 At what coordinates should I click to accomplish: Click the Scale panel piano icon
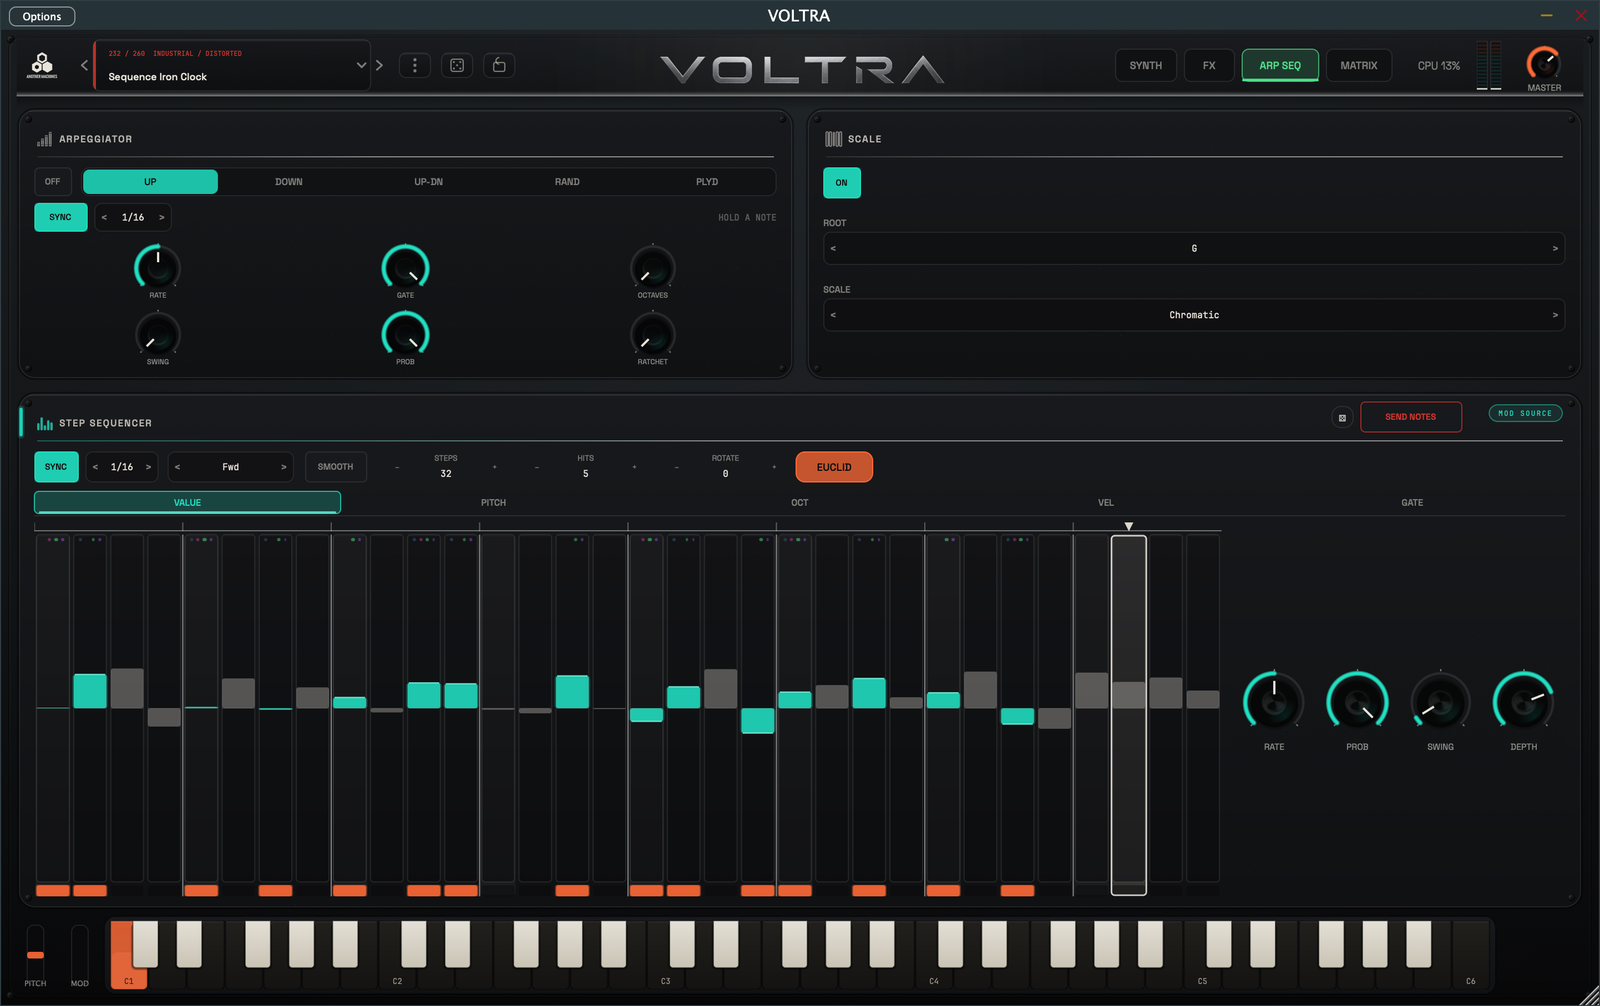[833, 139]
